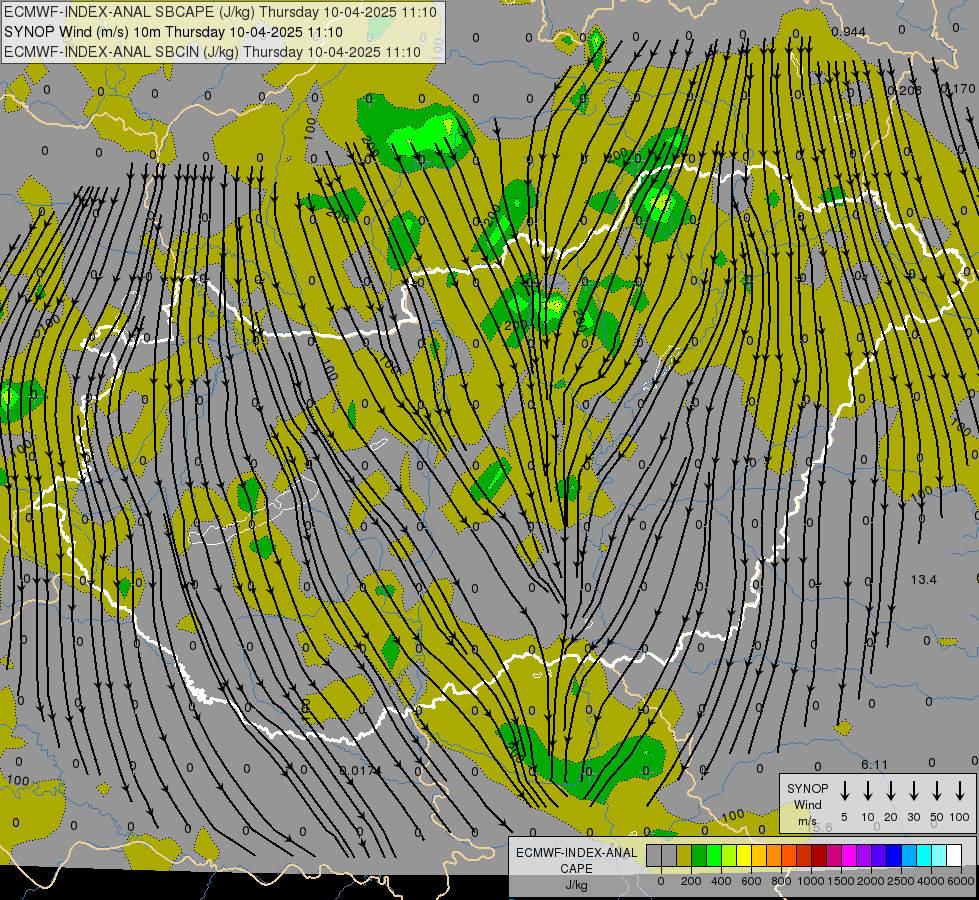Select the dark green CAPE legend swatch
979x900 pixels.
pyautogui.click(x=699, y=855)
